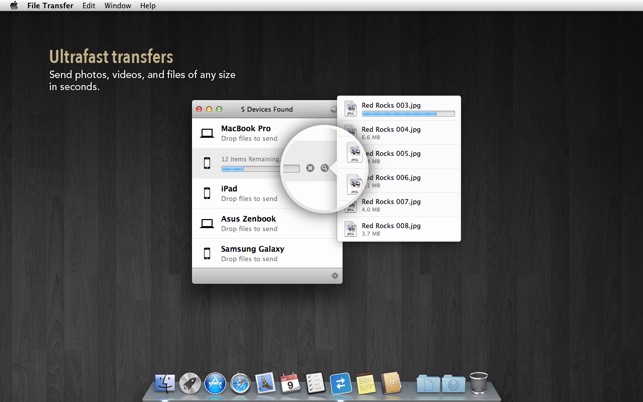This screenshot has height=402, width=643.
Task: Open Stickies notes icon in Dock
Action: click(366, 384)
